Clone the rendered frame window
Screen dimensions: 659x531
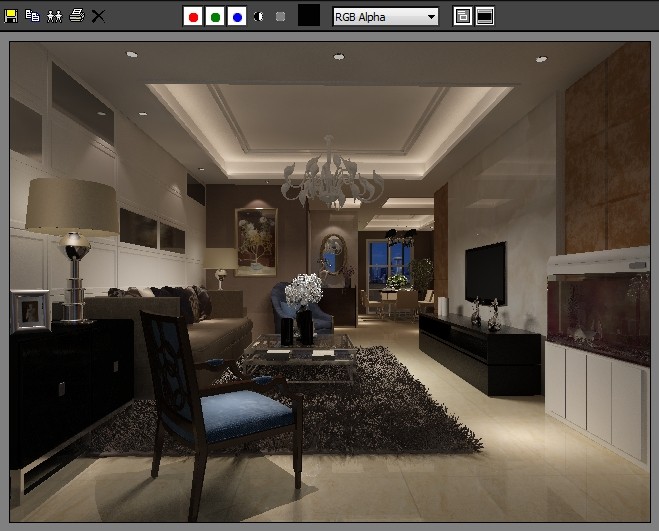(55, 16)
